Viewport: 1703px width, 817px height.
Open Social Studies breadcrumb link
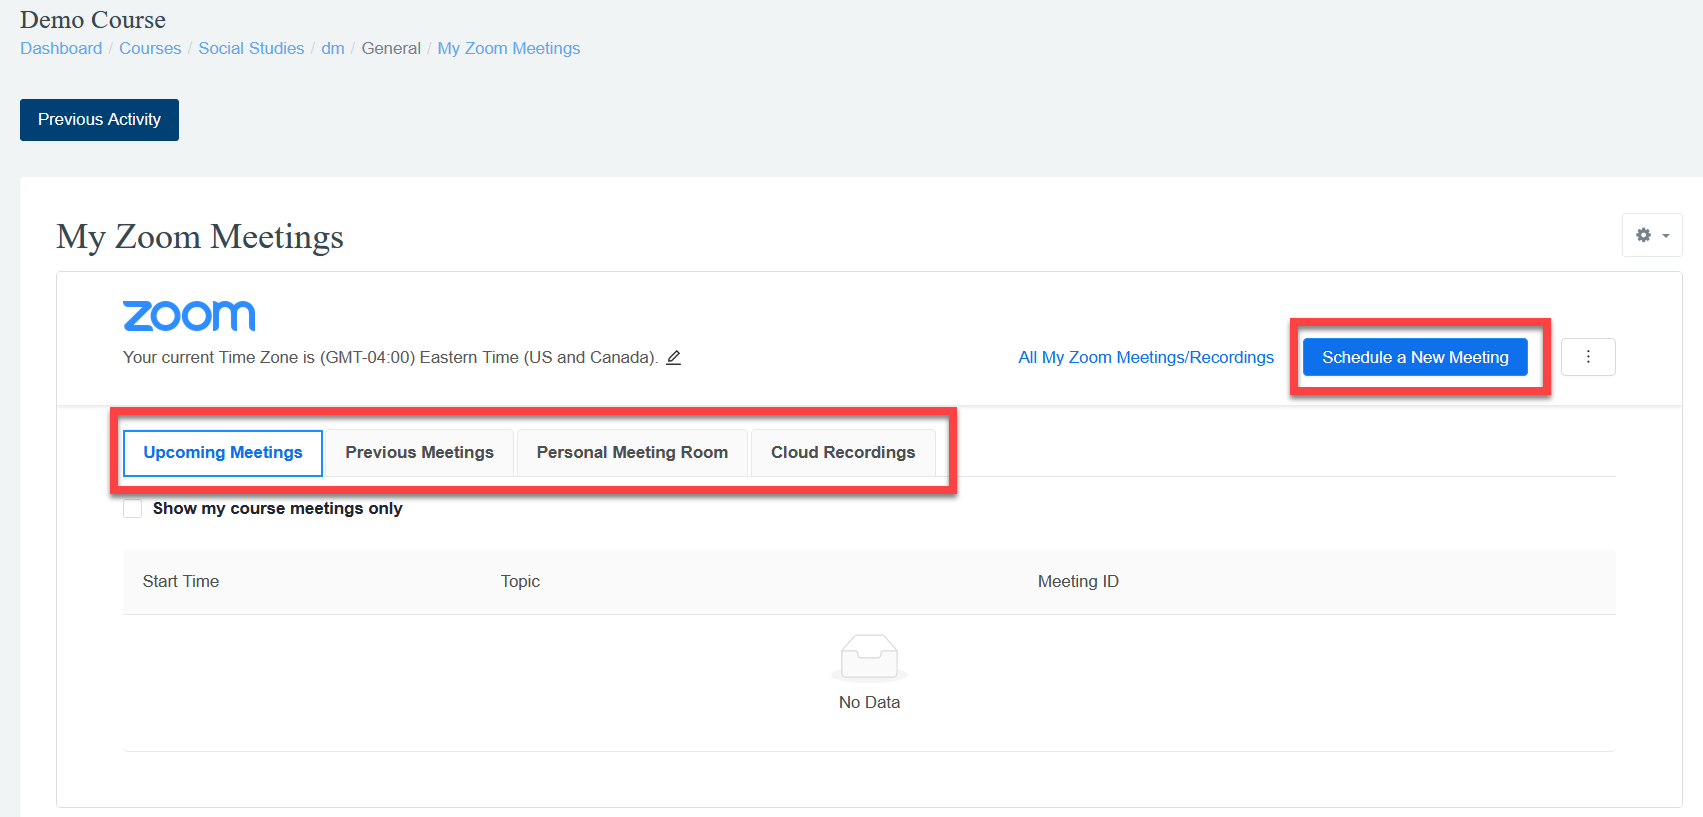point(251,48)
